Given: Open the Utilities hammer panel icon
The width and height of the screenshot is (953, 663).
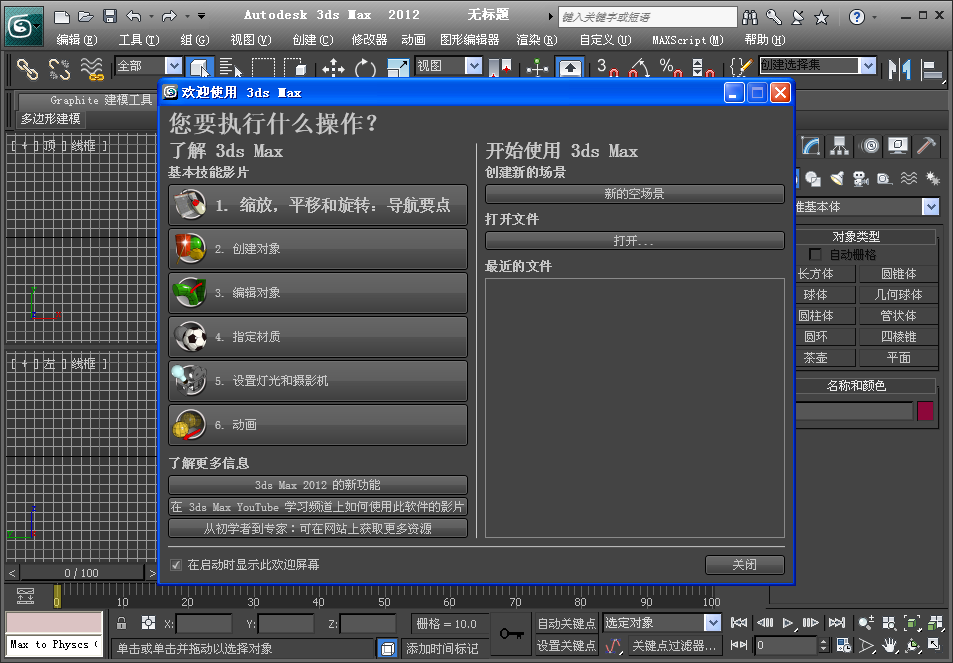Looking at the screenshot, I should tap(926, 146).
